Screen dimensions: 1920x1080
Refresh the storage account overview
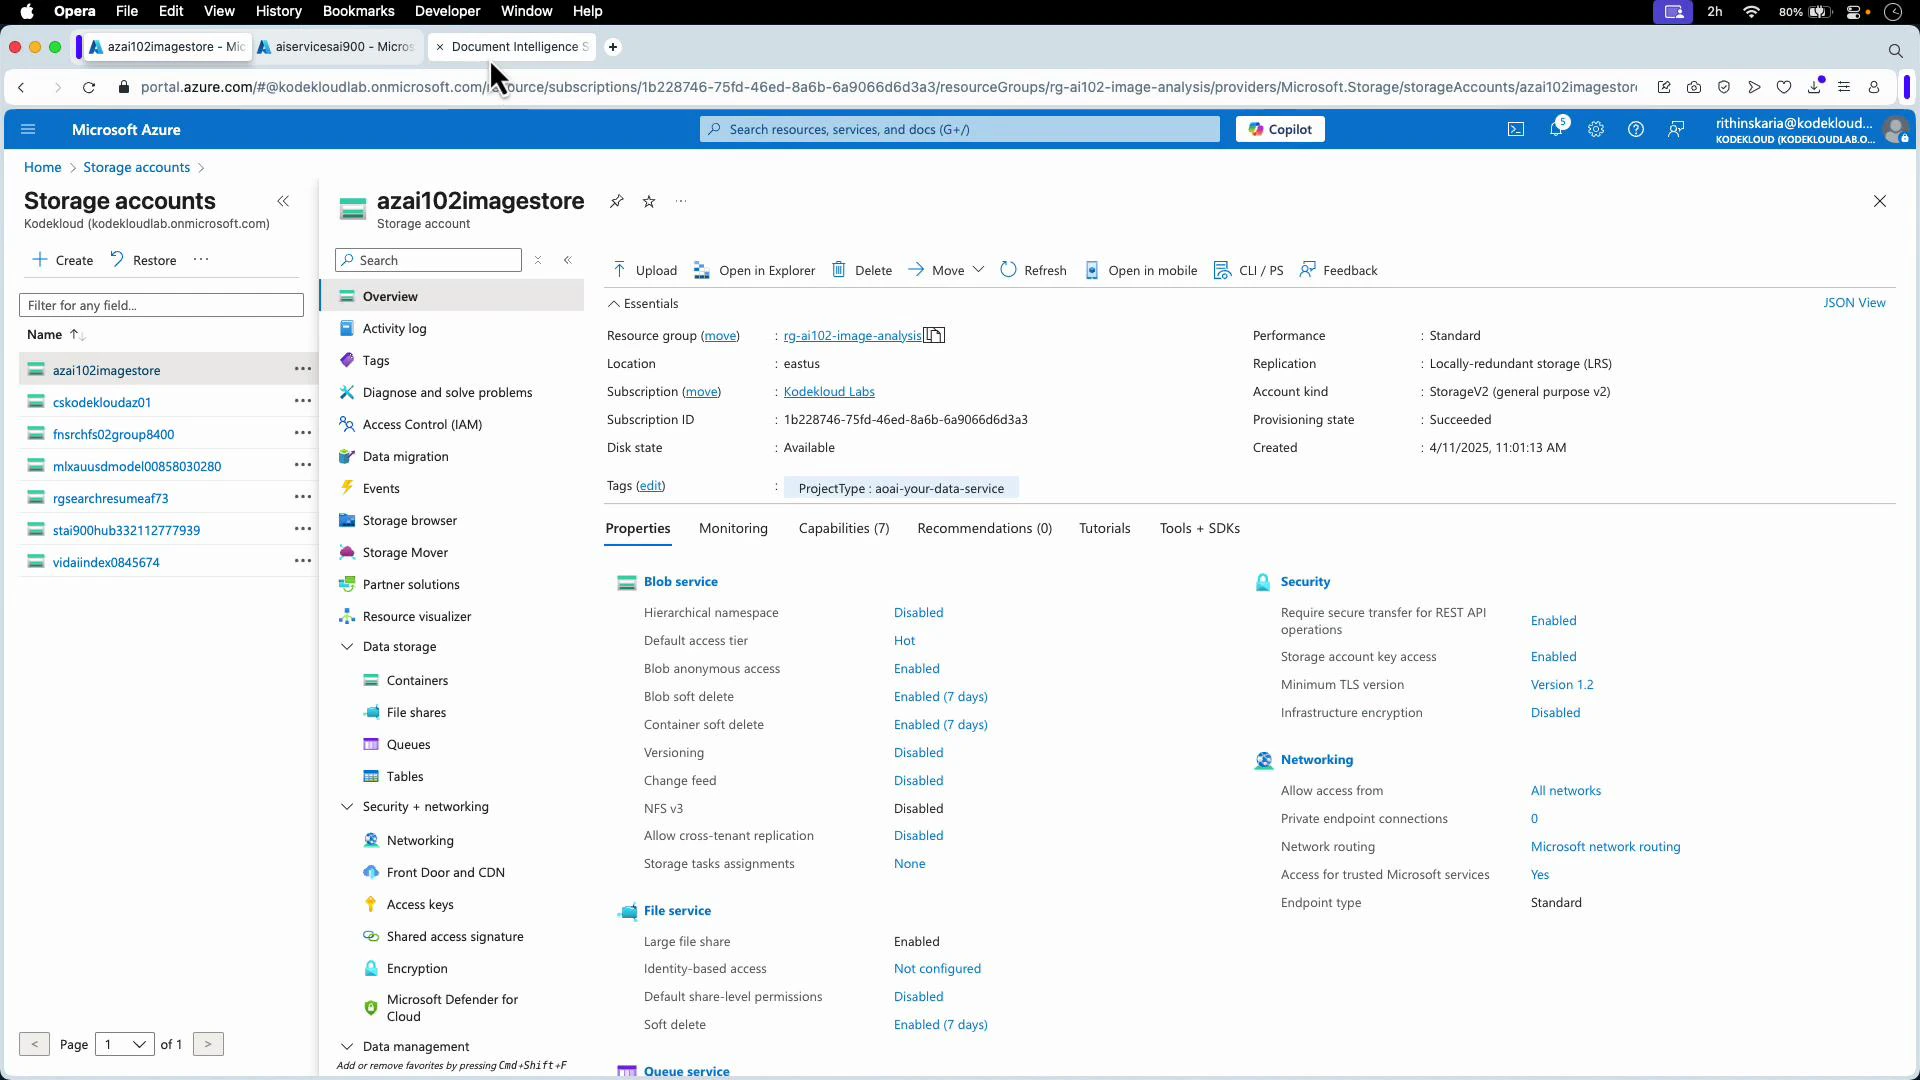pos(1033,269)
